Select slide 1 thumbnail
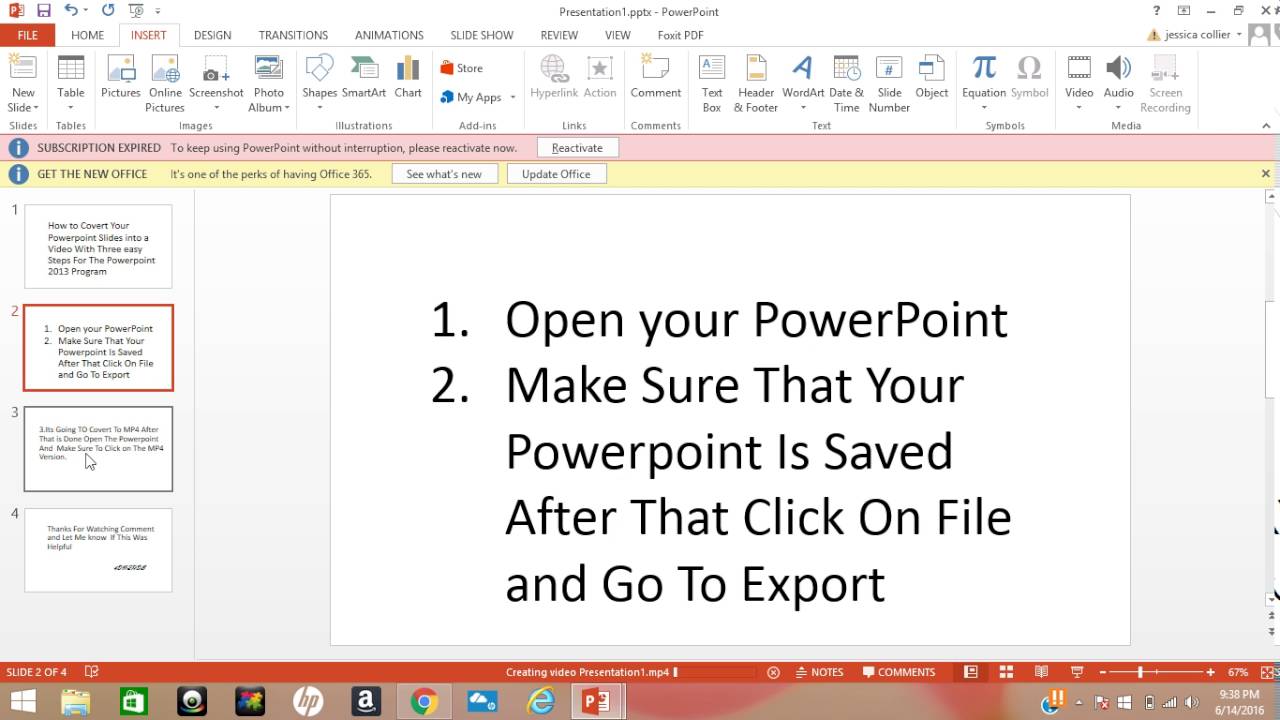1280x720 pixels. (98, 246)
